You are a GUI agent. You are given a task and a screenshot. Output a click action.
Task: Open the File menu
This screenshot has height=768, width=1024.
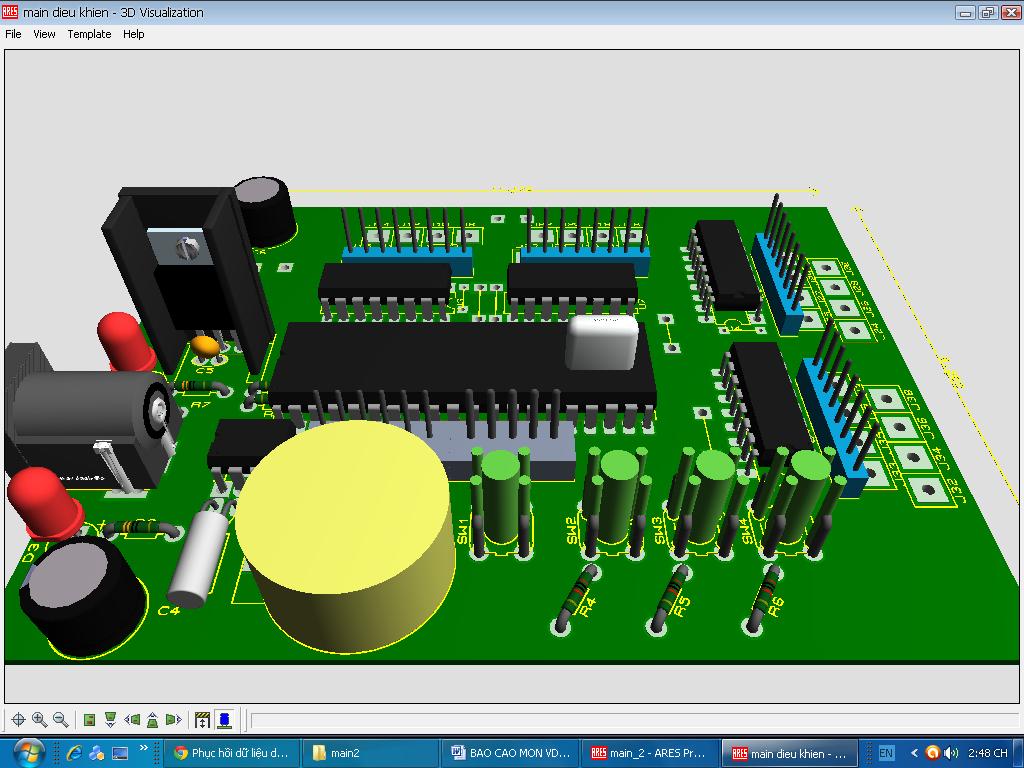tap(13, 34)
